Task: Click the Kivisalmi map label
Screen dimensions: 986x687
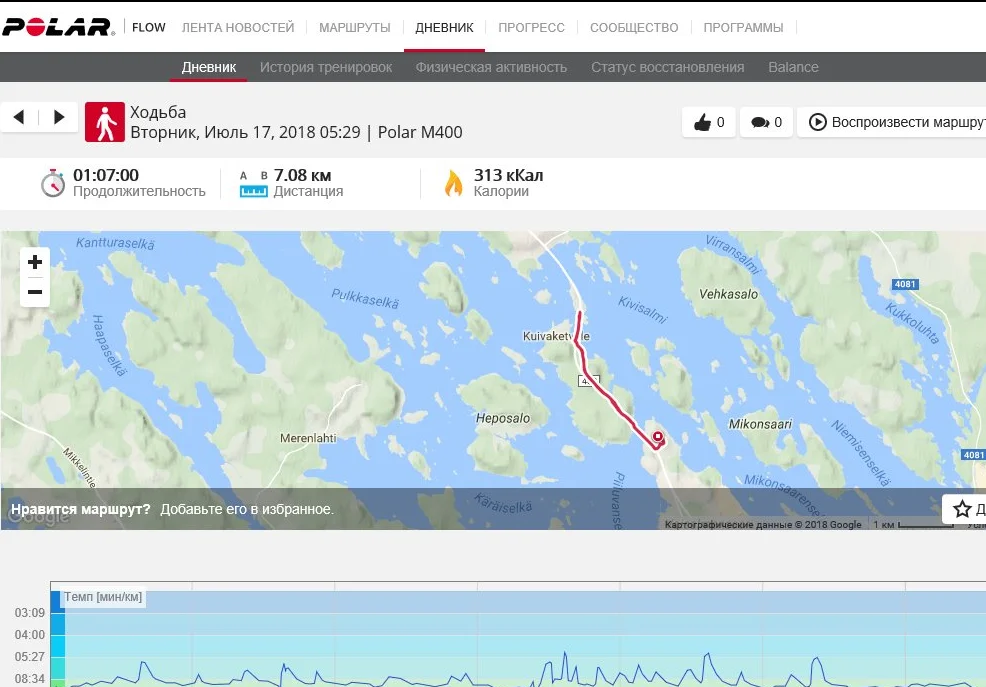Action: [642, 309]
